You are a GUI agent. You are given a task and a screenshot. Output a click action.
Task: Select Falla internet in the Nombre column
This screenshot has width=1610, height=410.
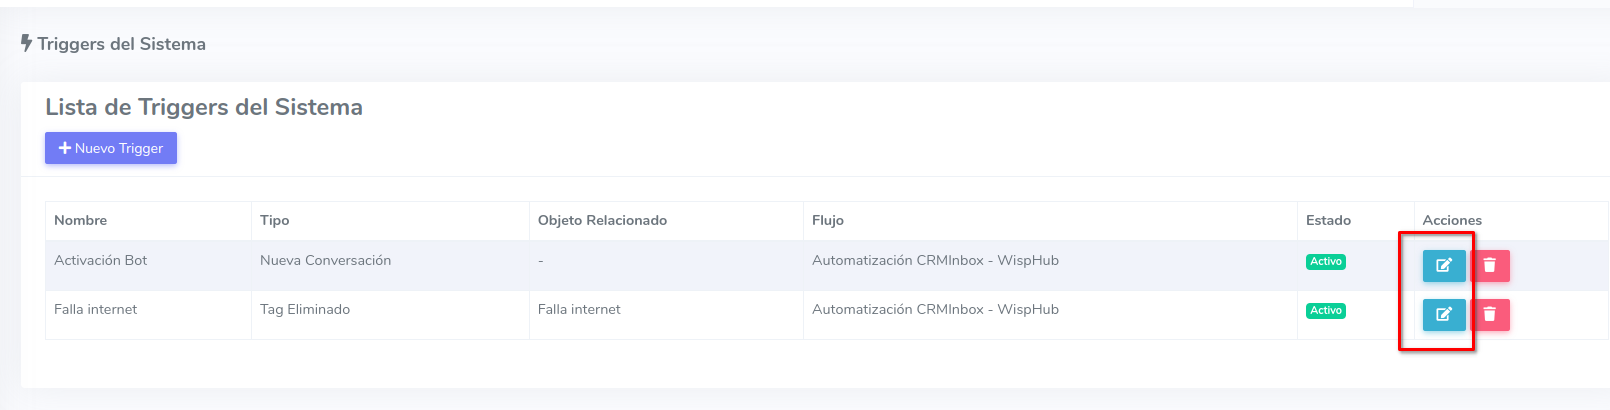click(x=95, y=309)
